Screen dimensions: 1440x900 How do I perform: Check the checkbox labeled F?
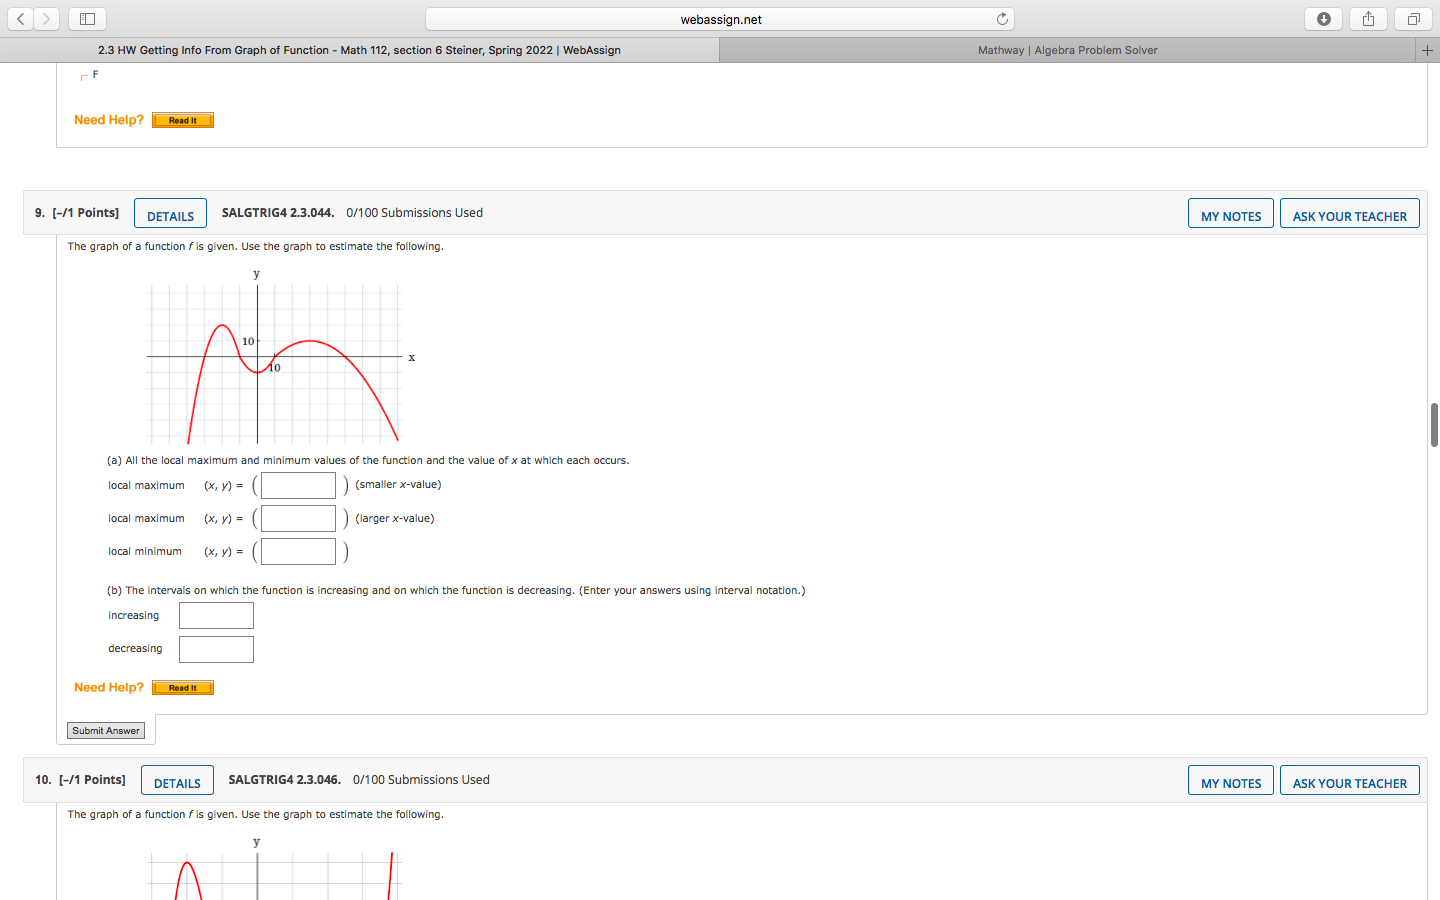[85, 76]
